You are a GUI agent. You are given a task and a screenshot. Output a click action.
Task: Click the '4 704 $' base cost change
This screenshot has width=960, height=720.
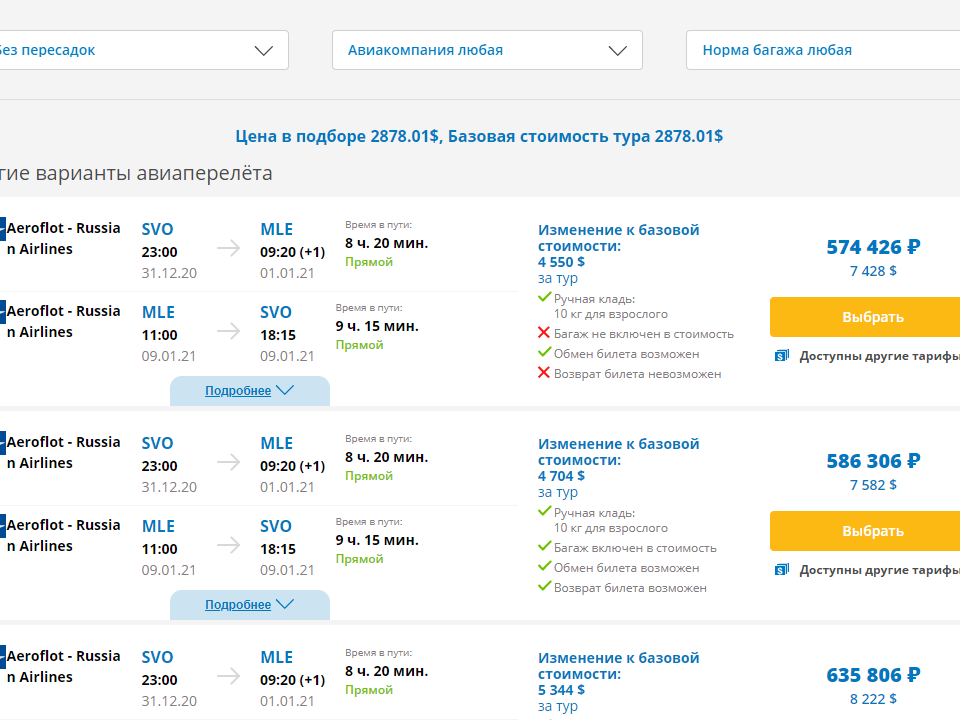pyautogui.click(x=561, y=476)
